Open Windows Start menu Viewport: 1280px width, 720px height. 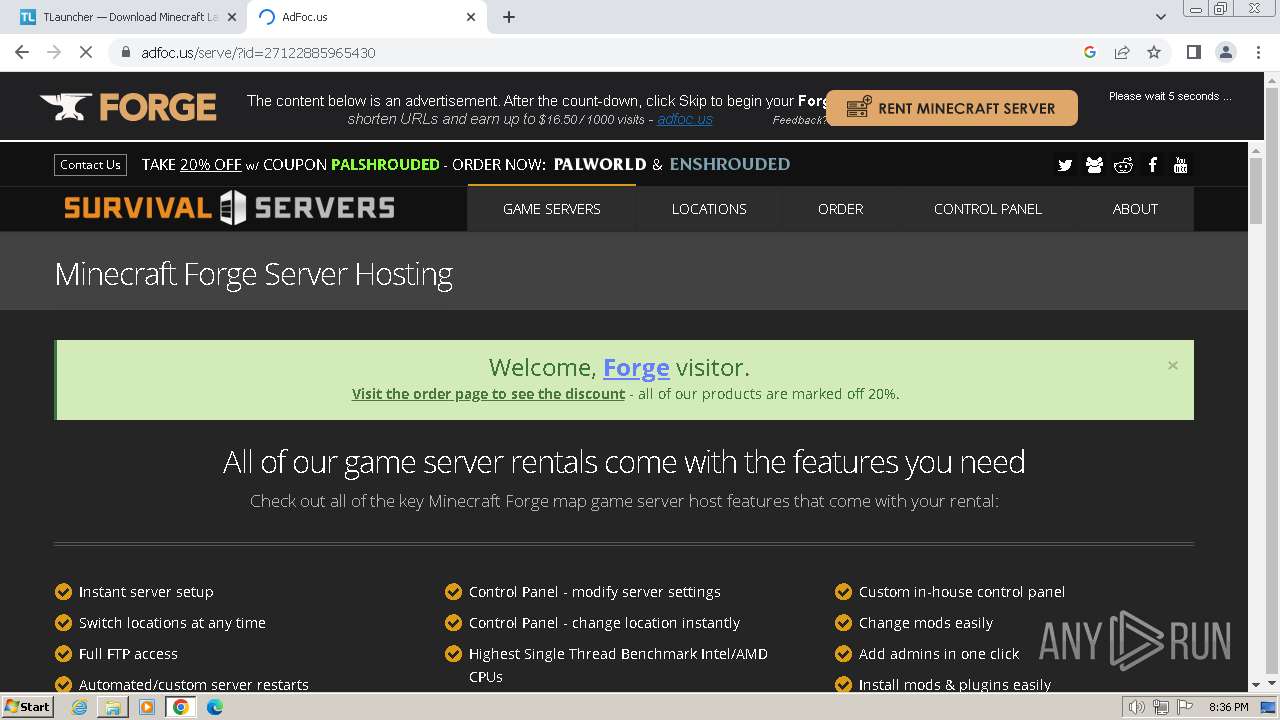tap(28, 706)
